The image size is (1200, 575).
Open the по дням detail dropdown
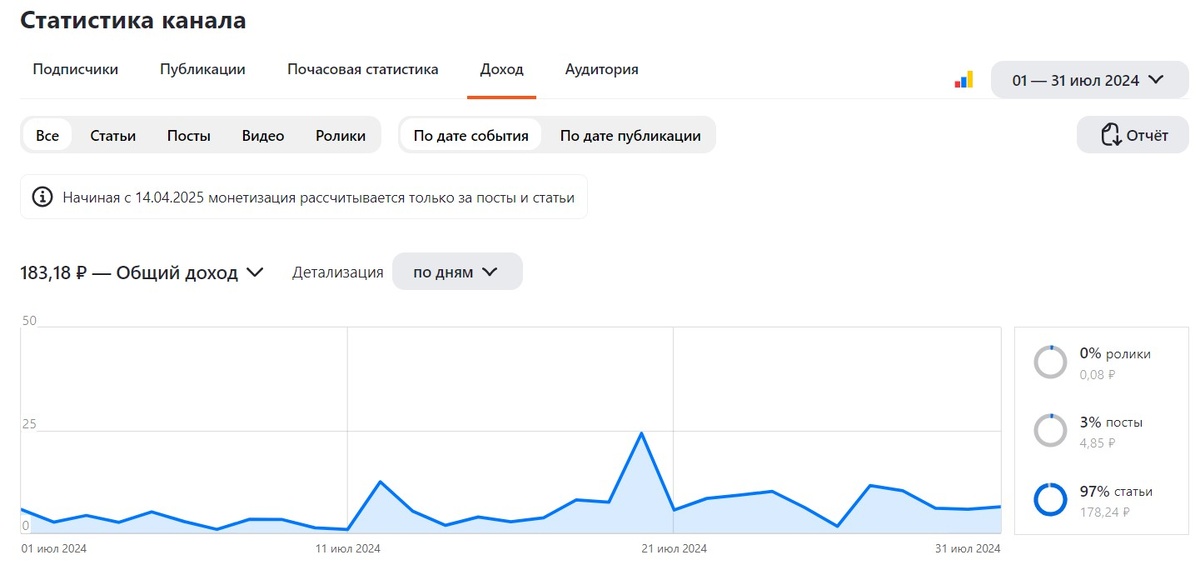(457, 271)
